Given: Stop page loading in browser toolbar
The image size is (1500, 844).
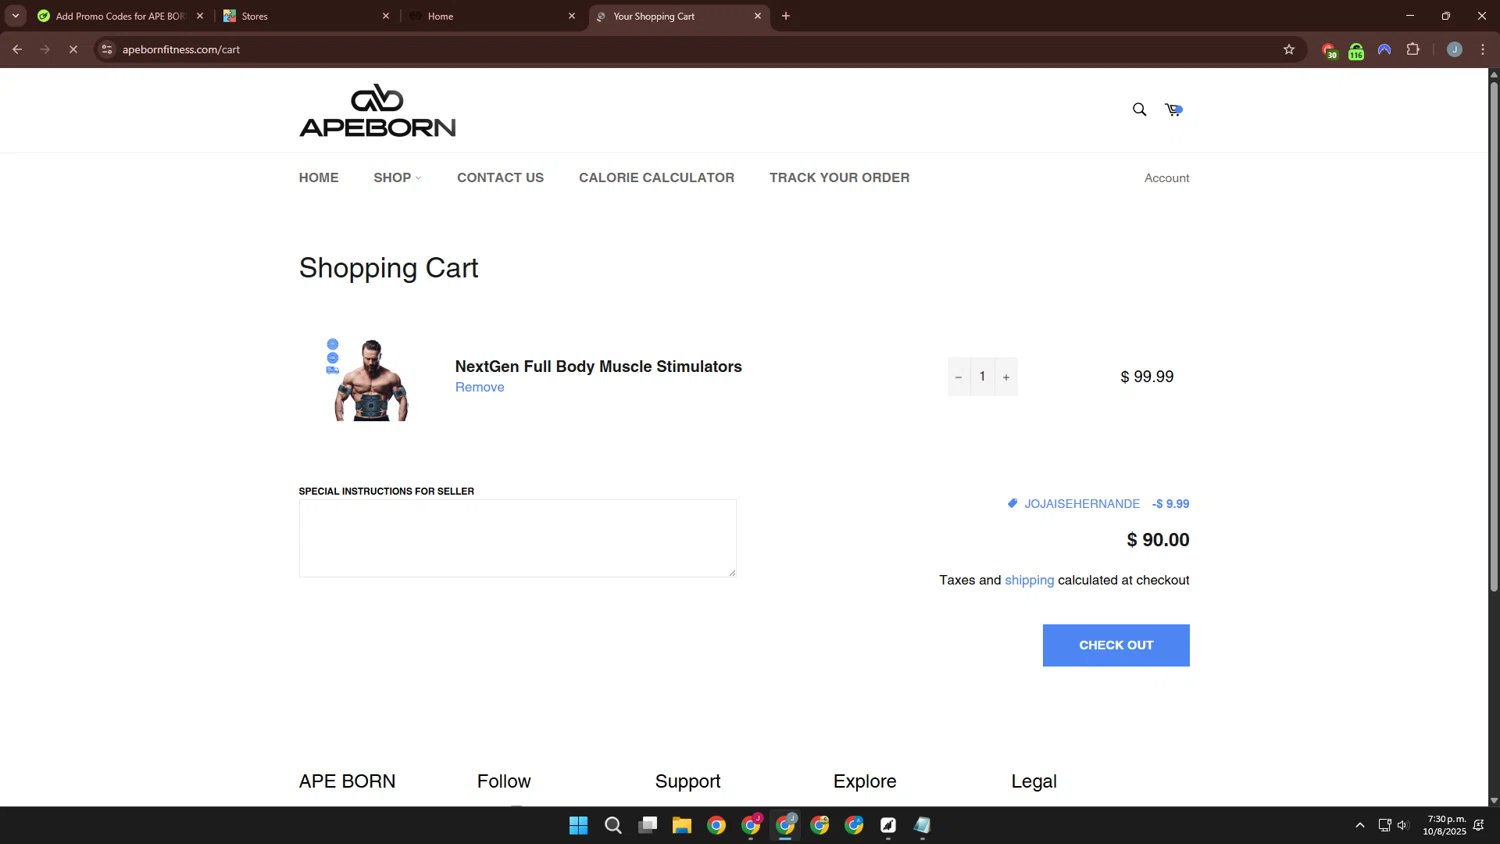Looking at the screenshot, I should pos(73,49).
